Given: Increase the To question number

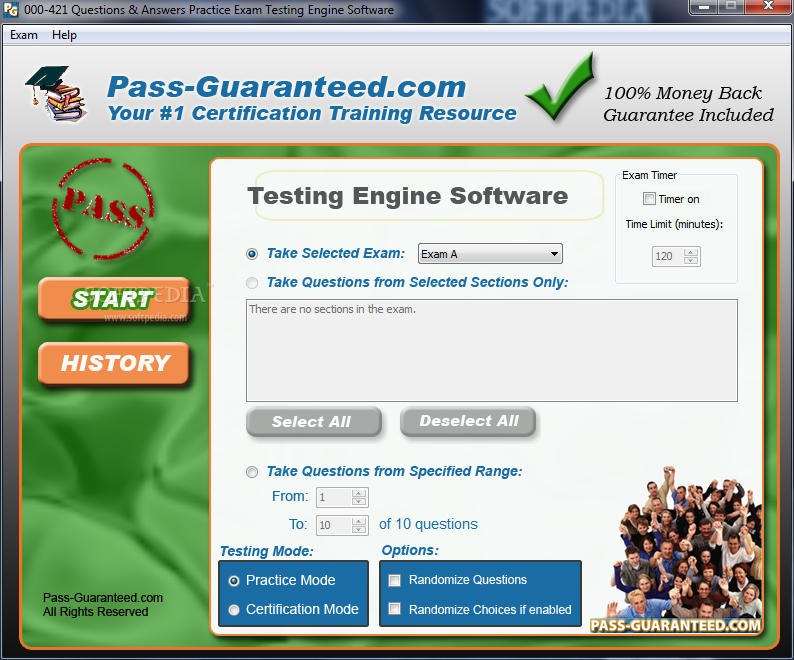Looking at the screenshot, I should [x=359, y=521].
